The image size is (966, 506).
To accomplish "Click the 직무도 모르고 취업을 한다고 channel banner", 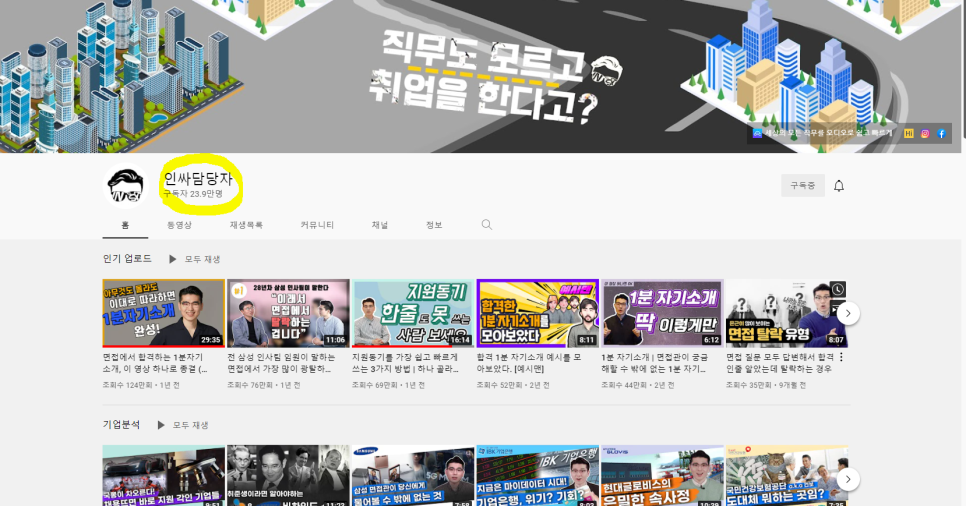I will coord(481,76).
